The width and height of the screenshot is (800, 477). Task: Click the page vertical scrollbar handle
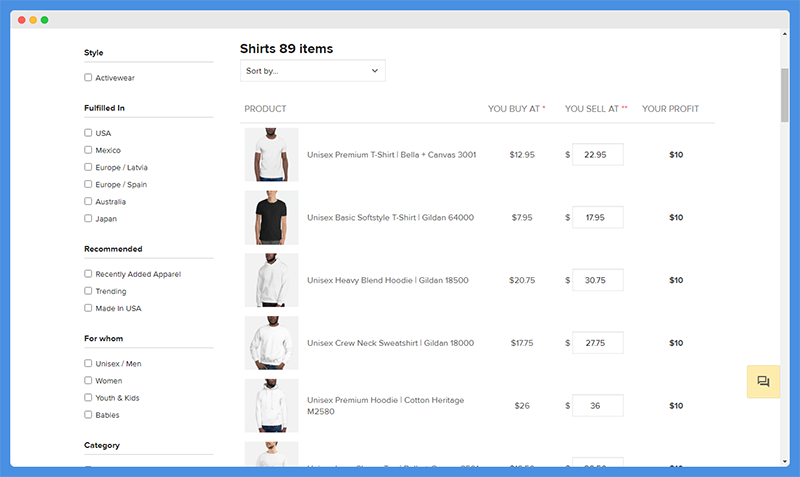[784, 95]
